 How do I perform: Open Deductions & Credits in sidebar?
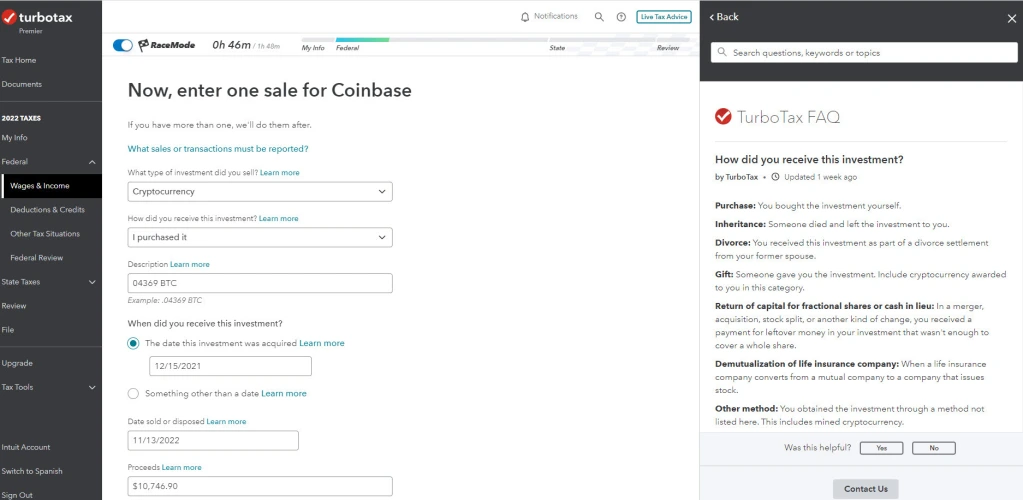tap(47, 210)
